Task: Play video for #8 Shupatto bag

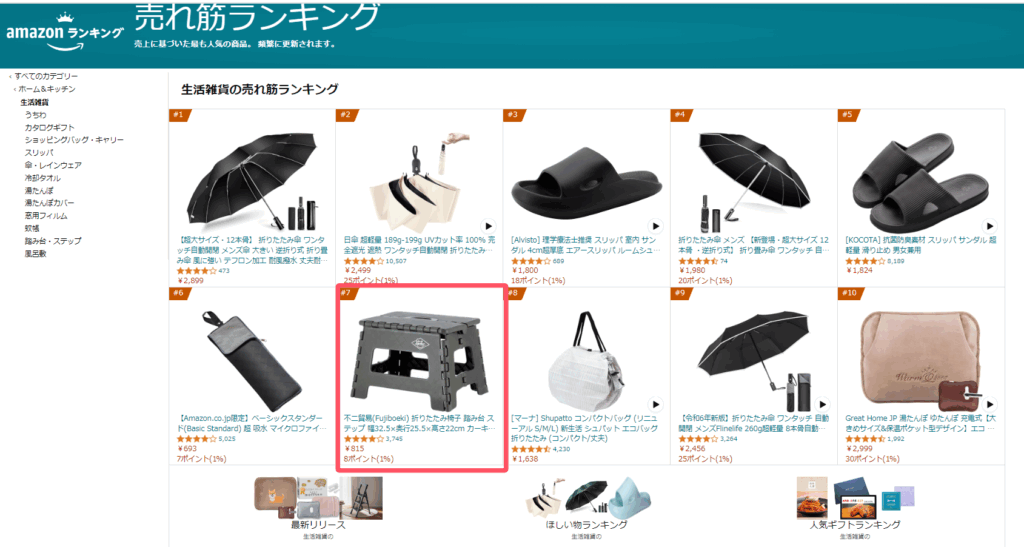Action: tap(655, 404)
